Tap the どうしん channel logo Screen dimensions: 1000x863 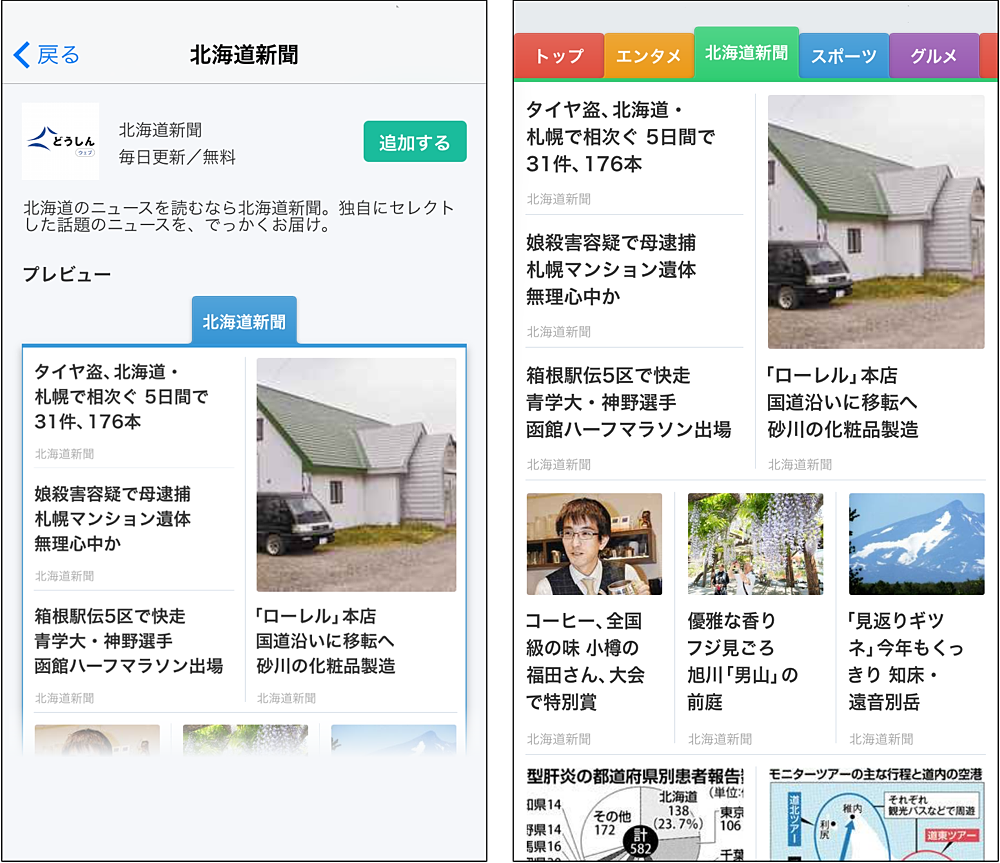[61, 141]
